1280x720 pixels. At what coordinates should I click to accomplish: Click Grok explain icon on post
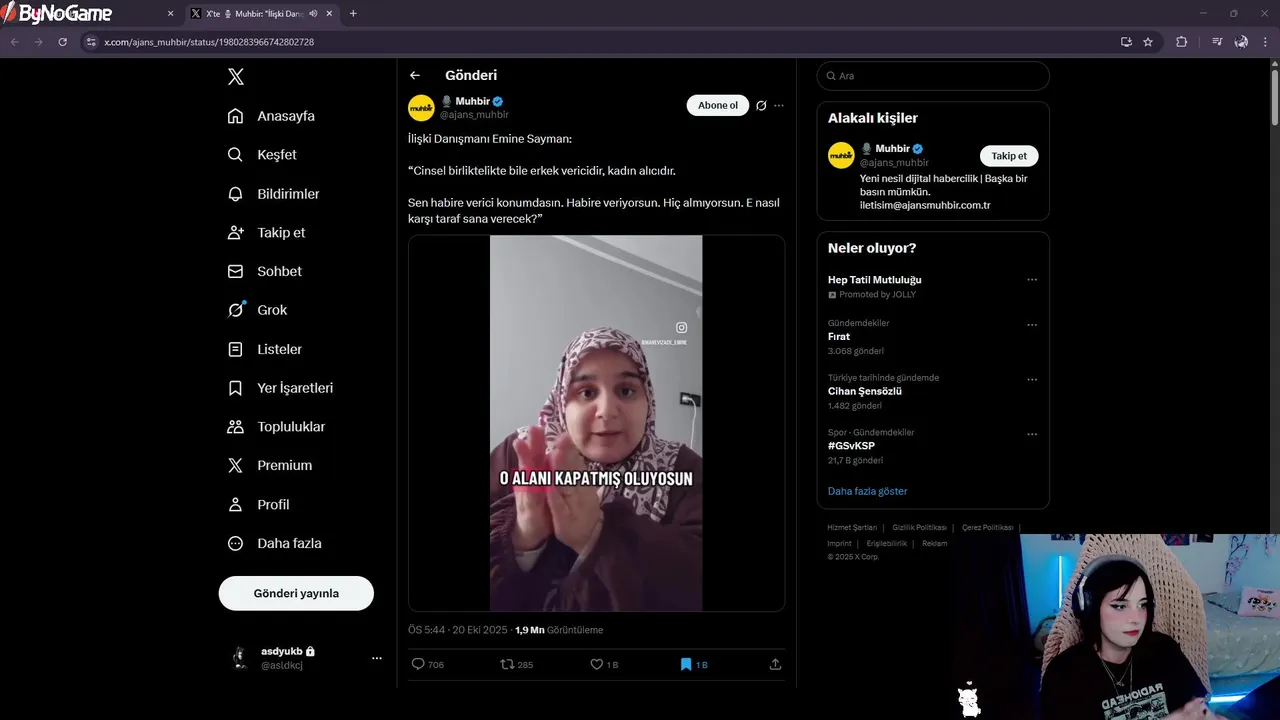click(x=761, y=105)
